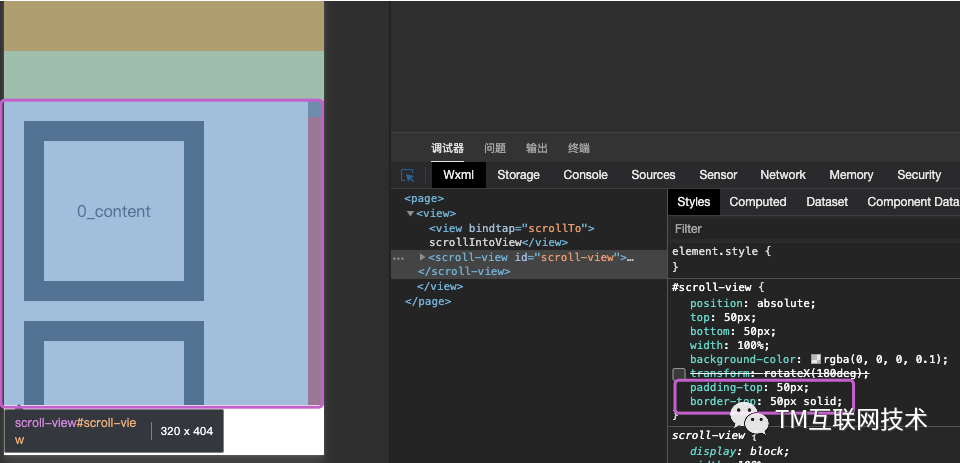This screenshot has height=463, width=960.
Task: Activate the element inspector picker icon
Action: tap(407, 175)
